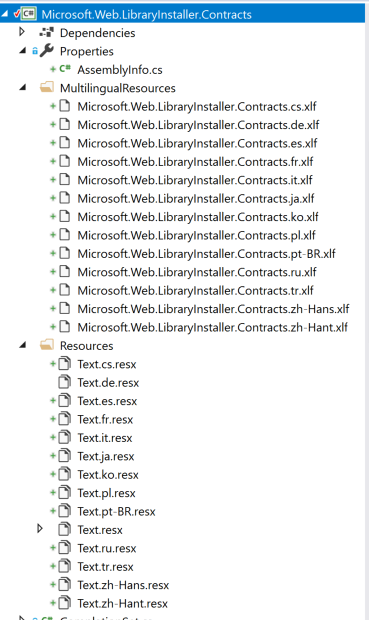Select Text.it.resx file name
The height and width of the screenshot is (620, 369).
tap(105, 438)
